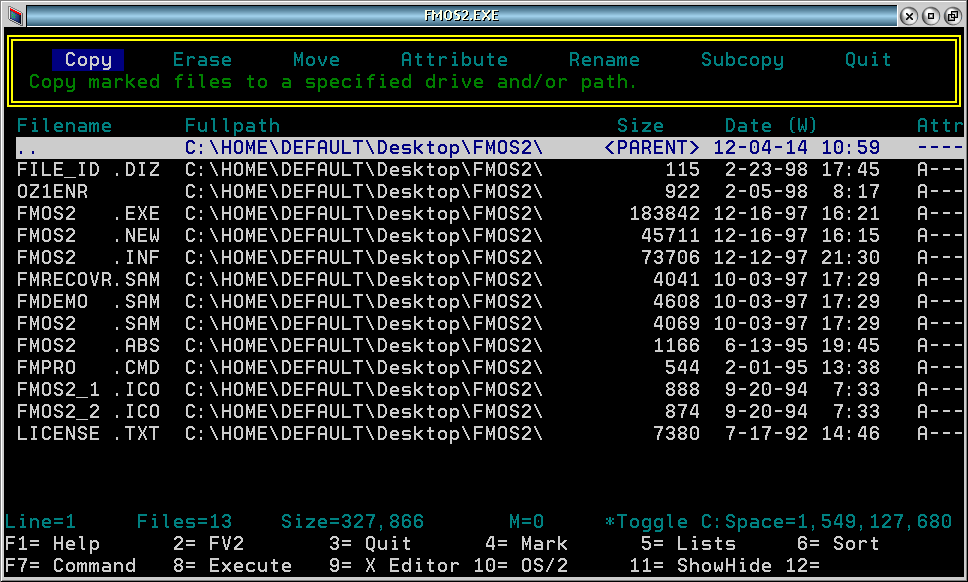Select the FMOS2_2 .ICO file row
The height and width of the screenshot is (582, 968).
pyautogui.click(x=489, y=412)
